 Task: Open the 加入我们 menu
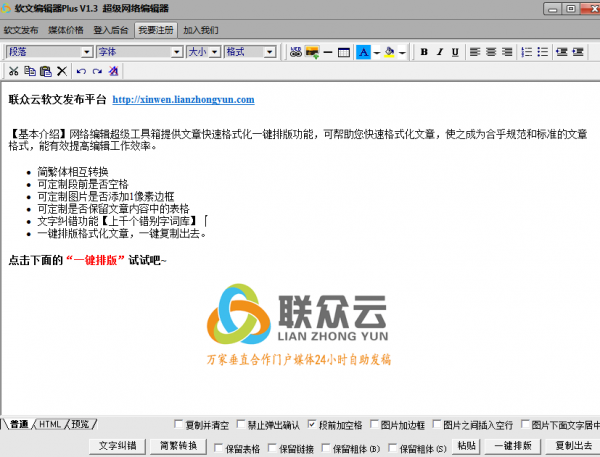(201, 30)
